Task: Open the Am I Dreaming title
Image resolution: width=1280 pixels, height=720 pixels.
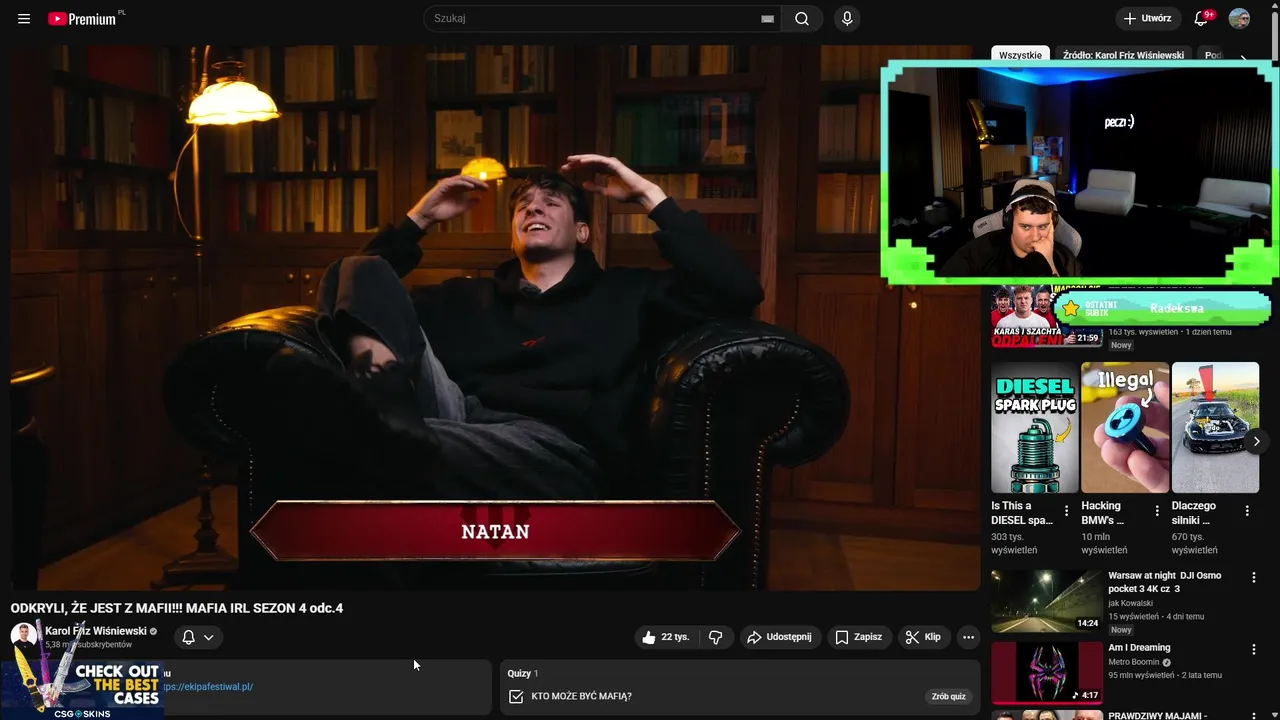Action: coord(1139,647)
